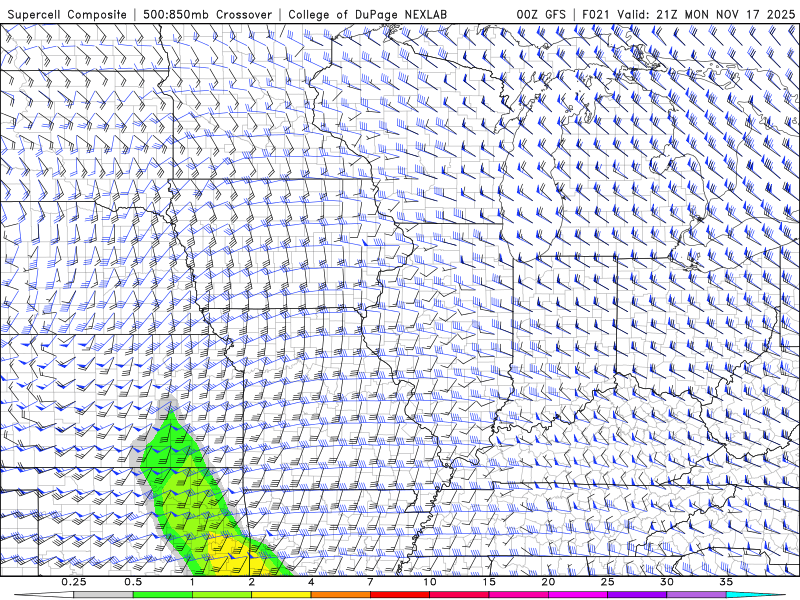The width and height of the screenshot is (800, 600).
Task: Click the yellow legend swatch between 2 and 4
Action: click(281, 595)
